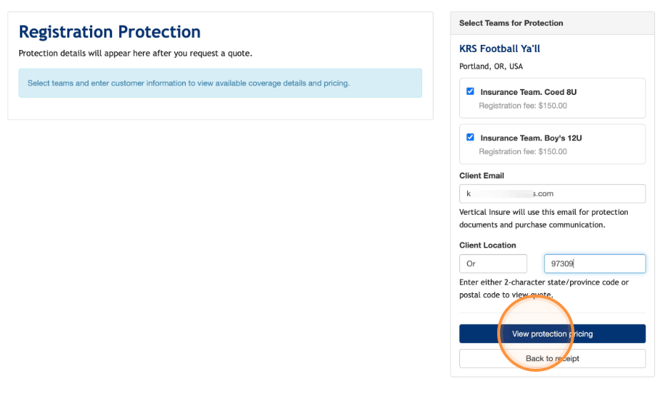Click the Registration Protection page title
Image resolution: width=670 pixels, height=411 pixels.
tap(109, 32)
